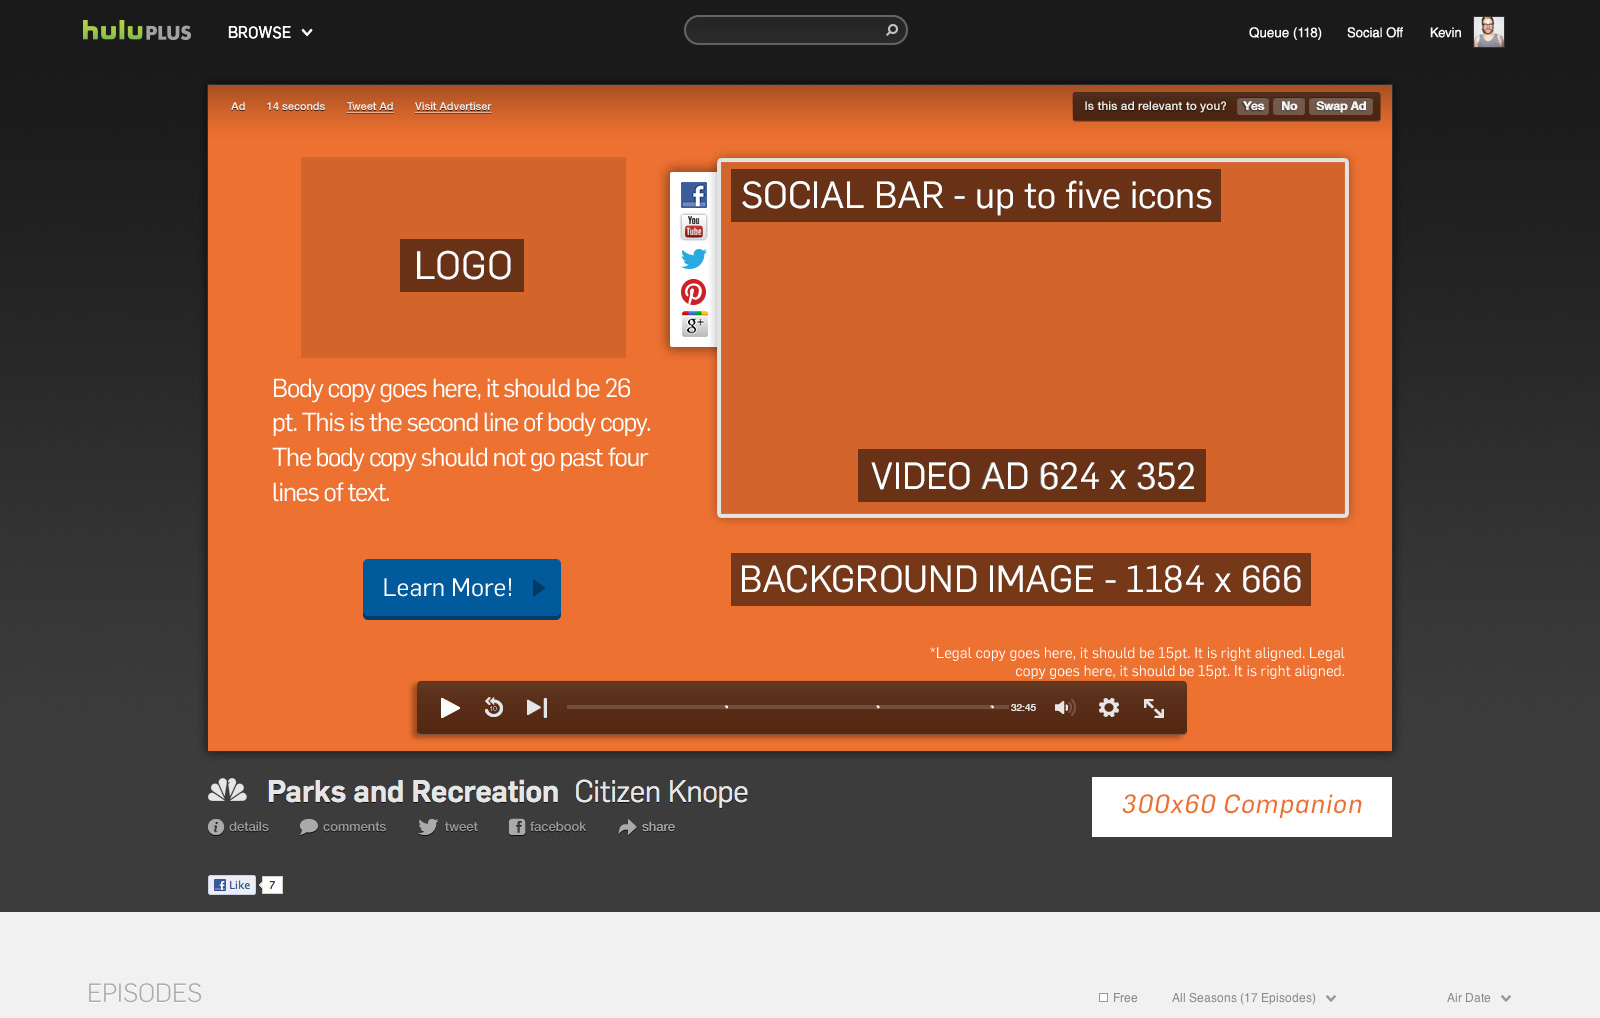Click the second ad break marker on timeline
Image resolution: width=1600 pixels, height=1018 pixels.
click(878, 707)
